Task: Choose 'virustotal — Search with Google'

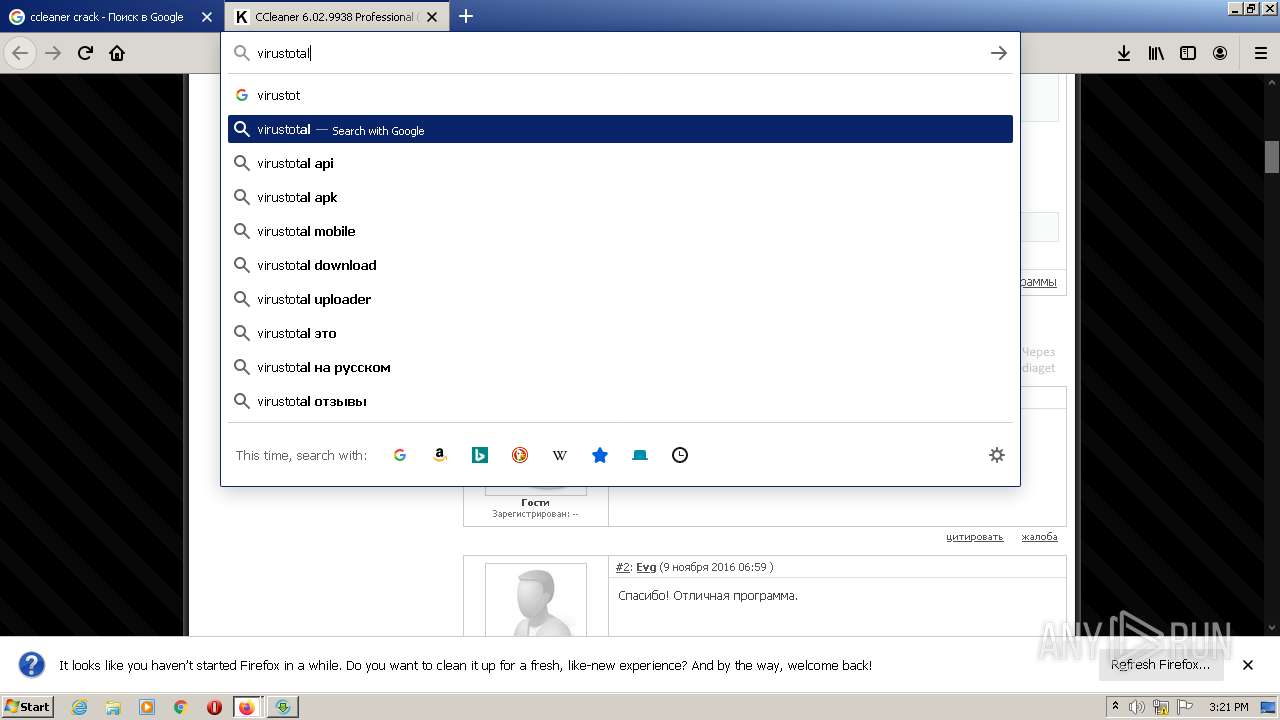Action: pos(620,129)
